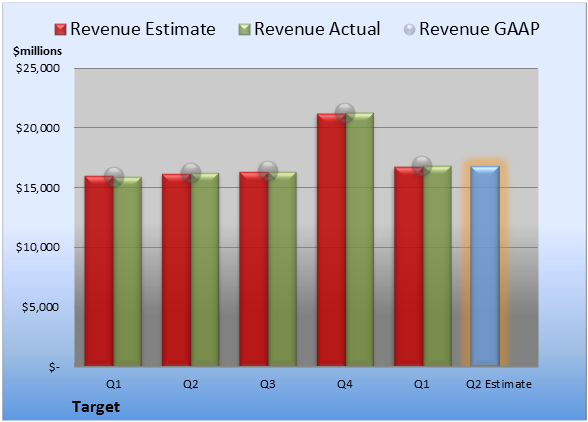The height and width of the screenshot is (422, 588).
Task: Select the 'Revenue Actual' legend label
Action: click(317, 29)
